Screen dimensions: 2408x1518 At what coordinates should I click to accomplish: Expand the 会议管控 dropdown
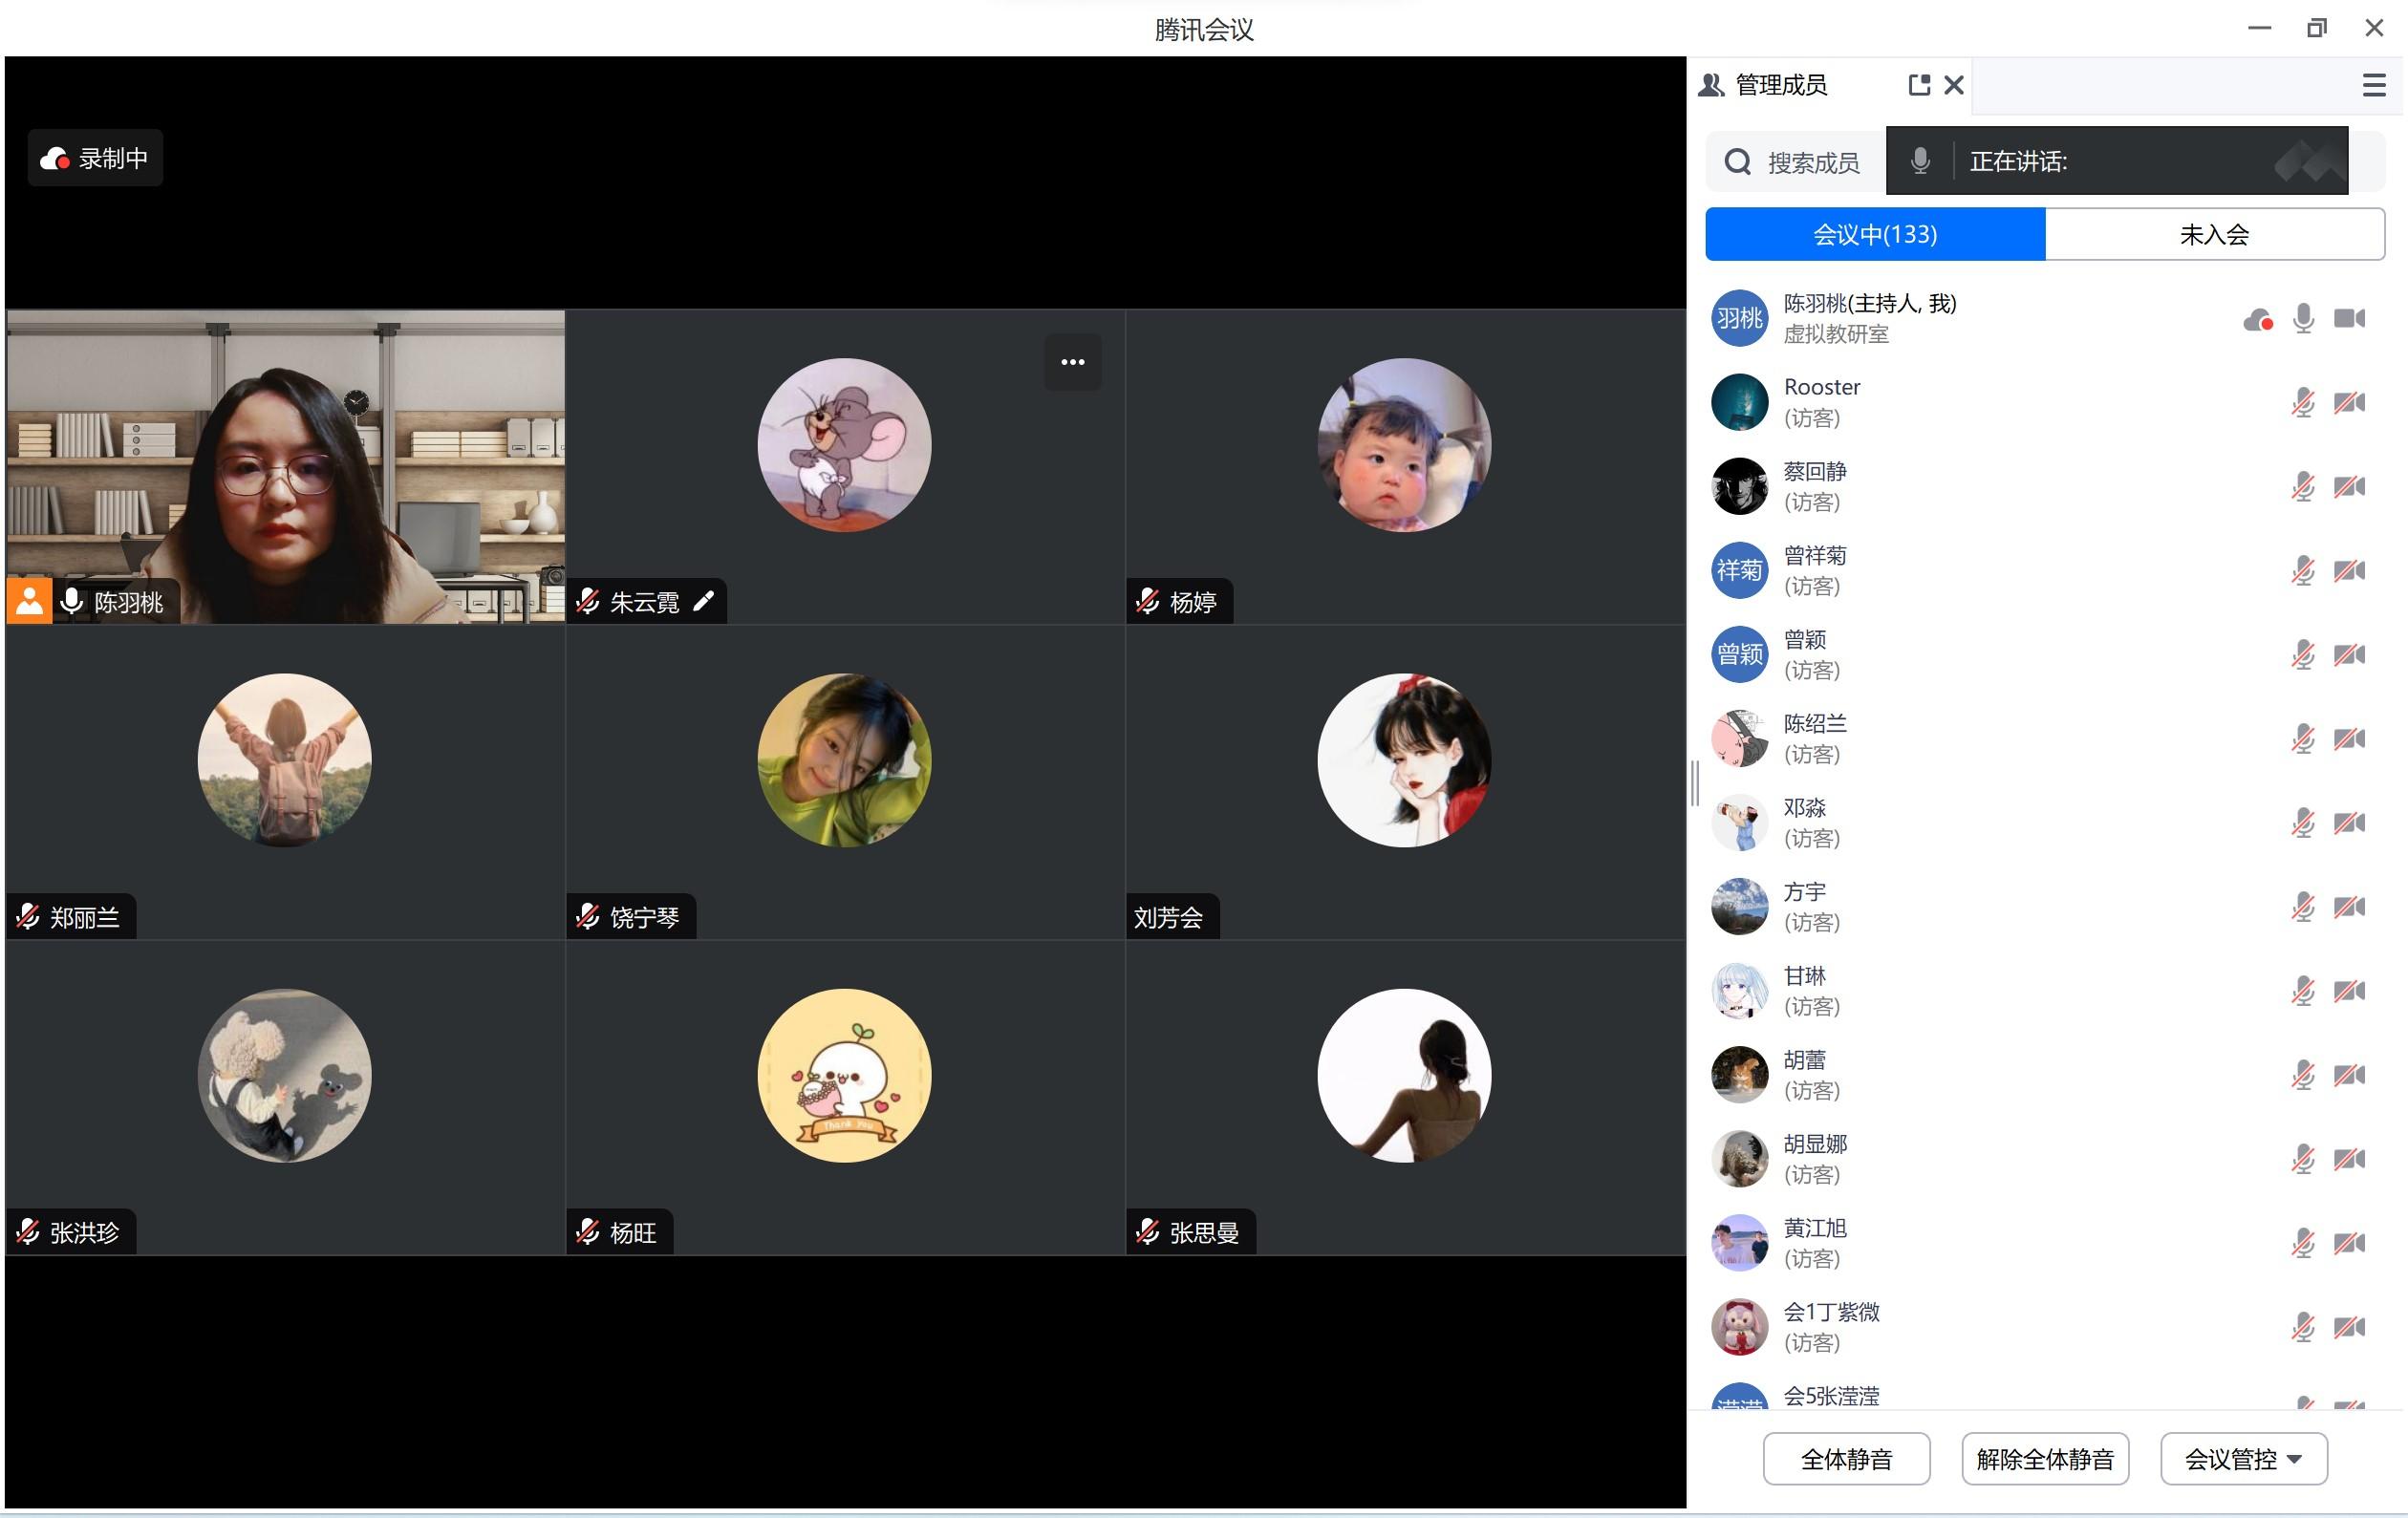click(x=2243, y=1459)
